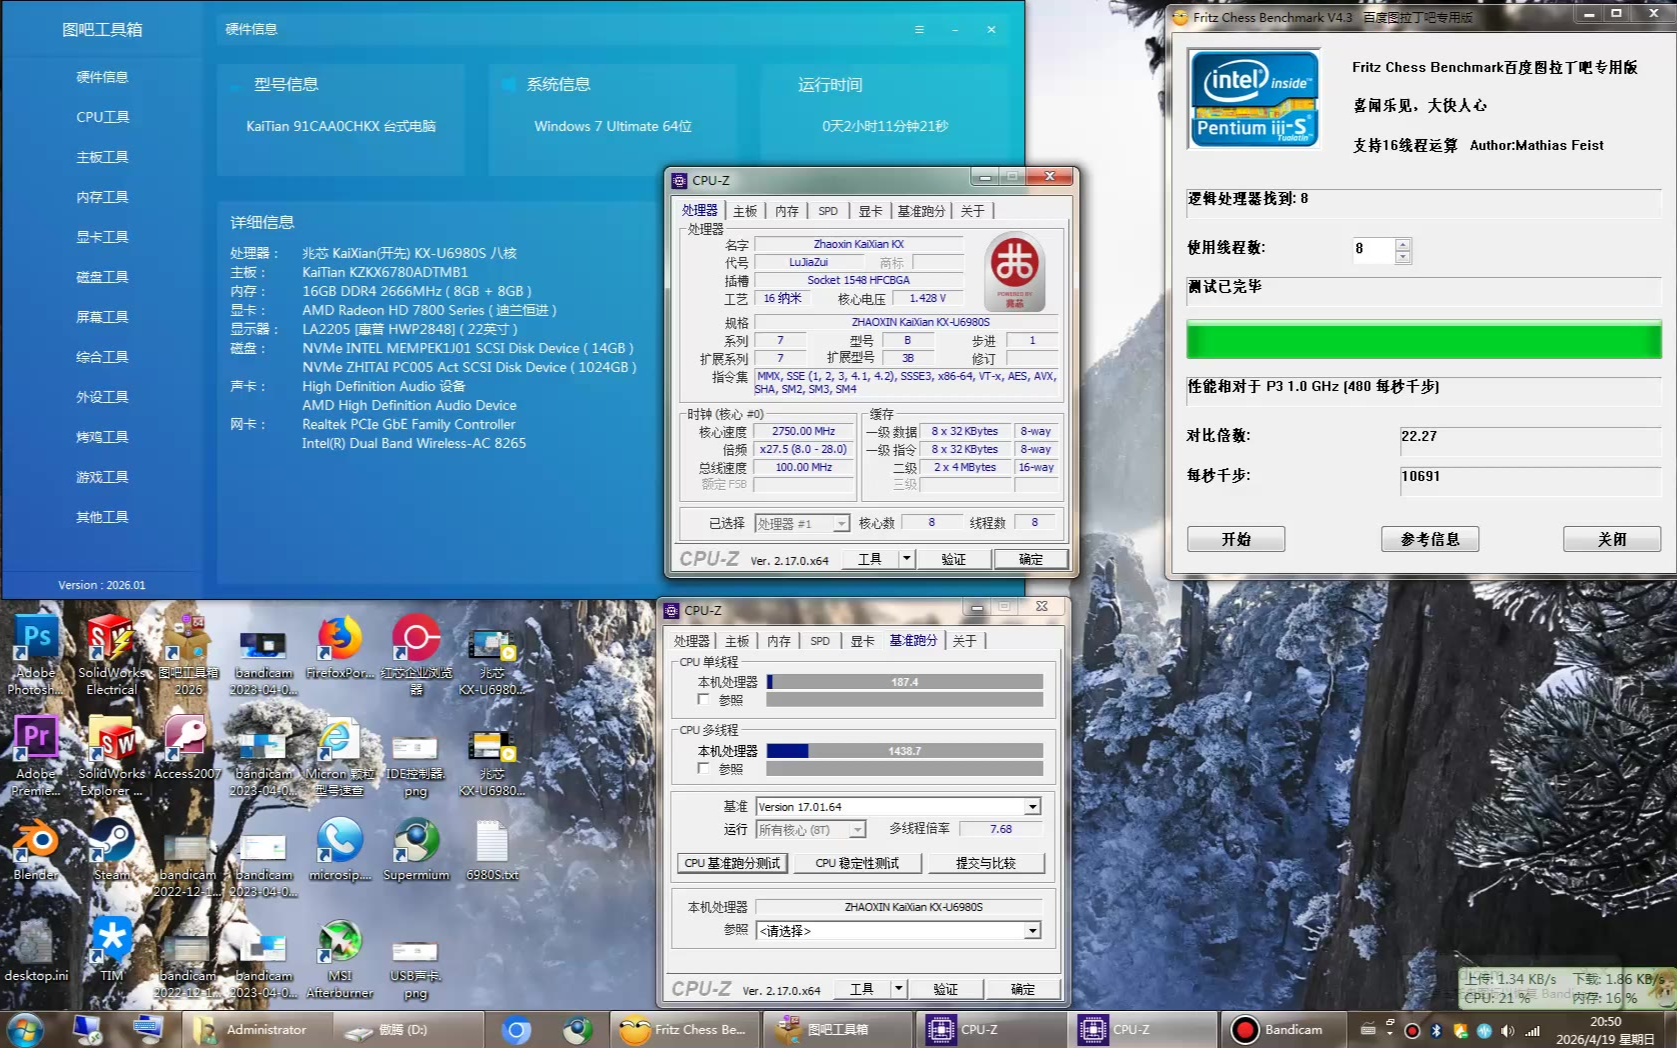Select 烤鸡工具 in toolbox sidebar
Viewport: 1677px width, 1048px height.
pos(102,437)
